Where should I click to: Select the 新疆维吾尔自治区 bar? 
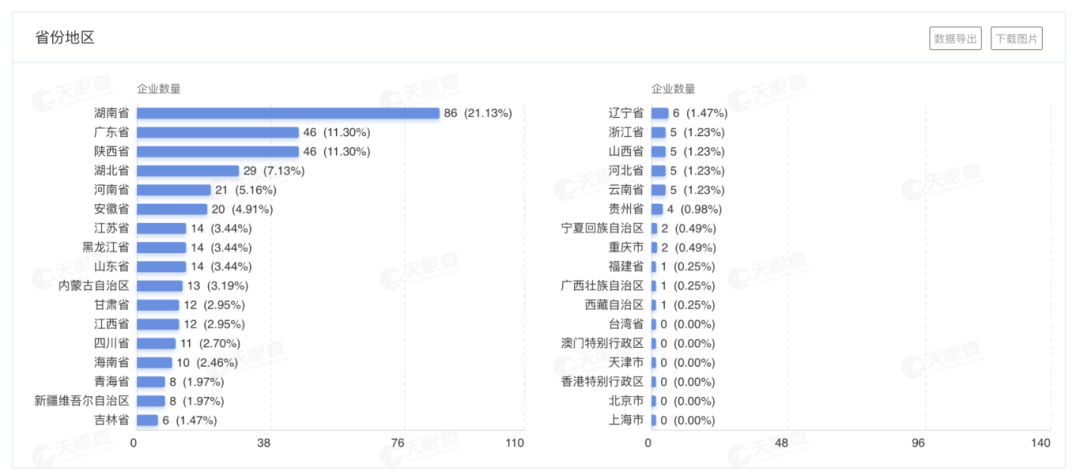click(150, 401)
